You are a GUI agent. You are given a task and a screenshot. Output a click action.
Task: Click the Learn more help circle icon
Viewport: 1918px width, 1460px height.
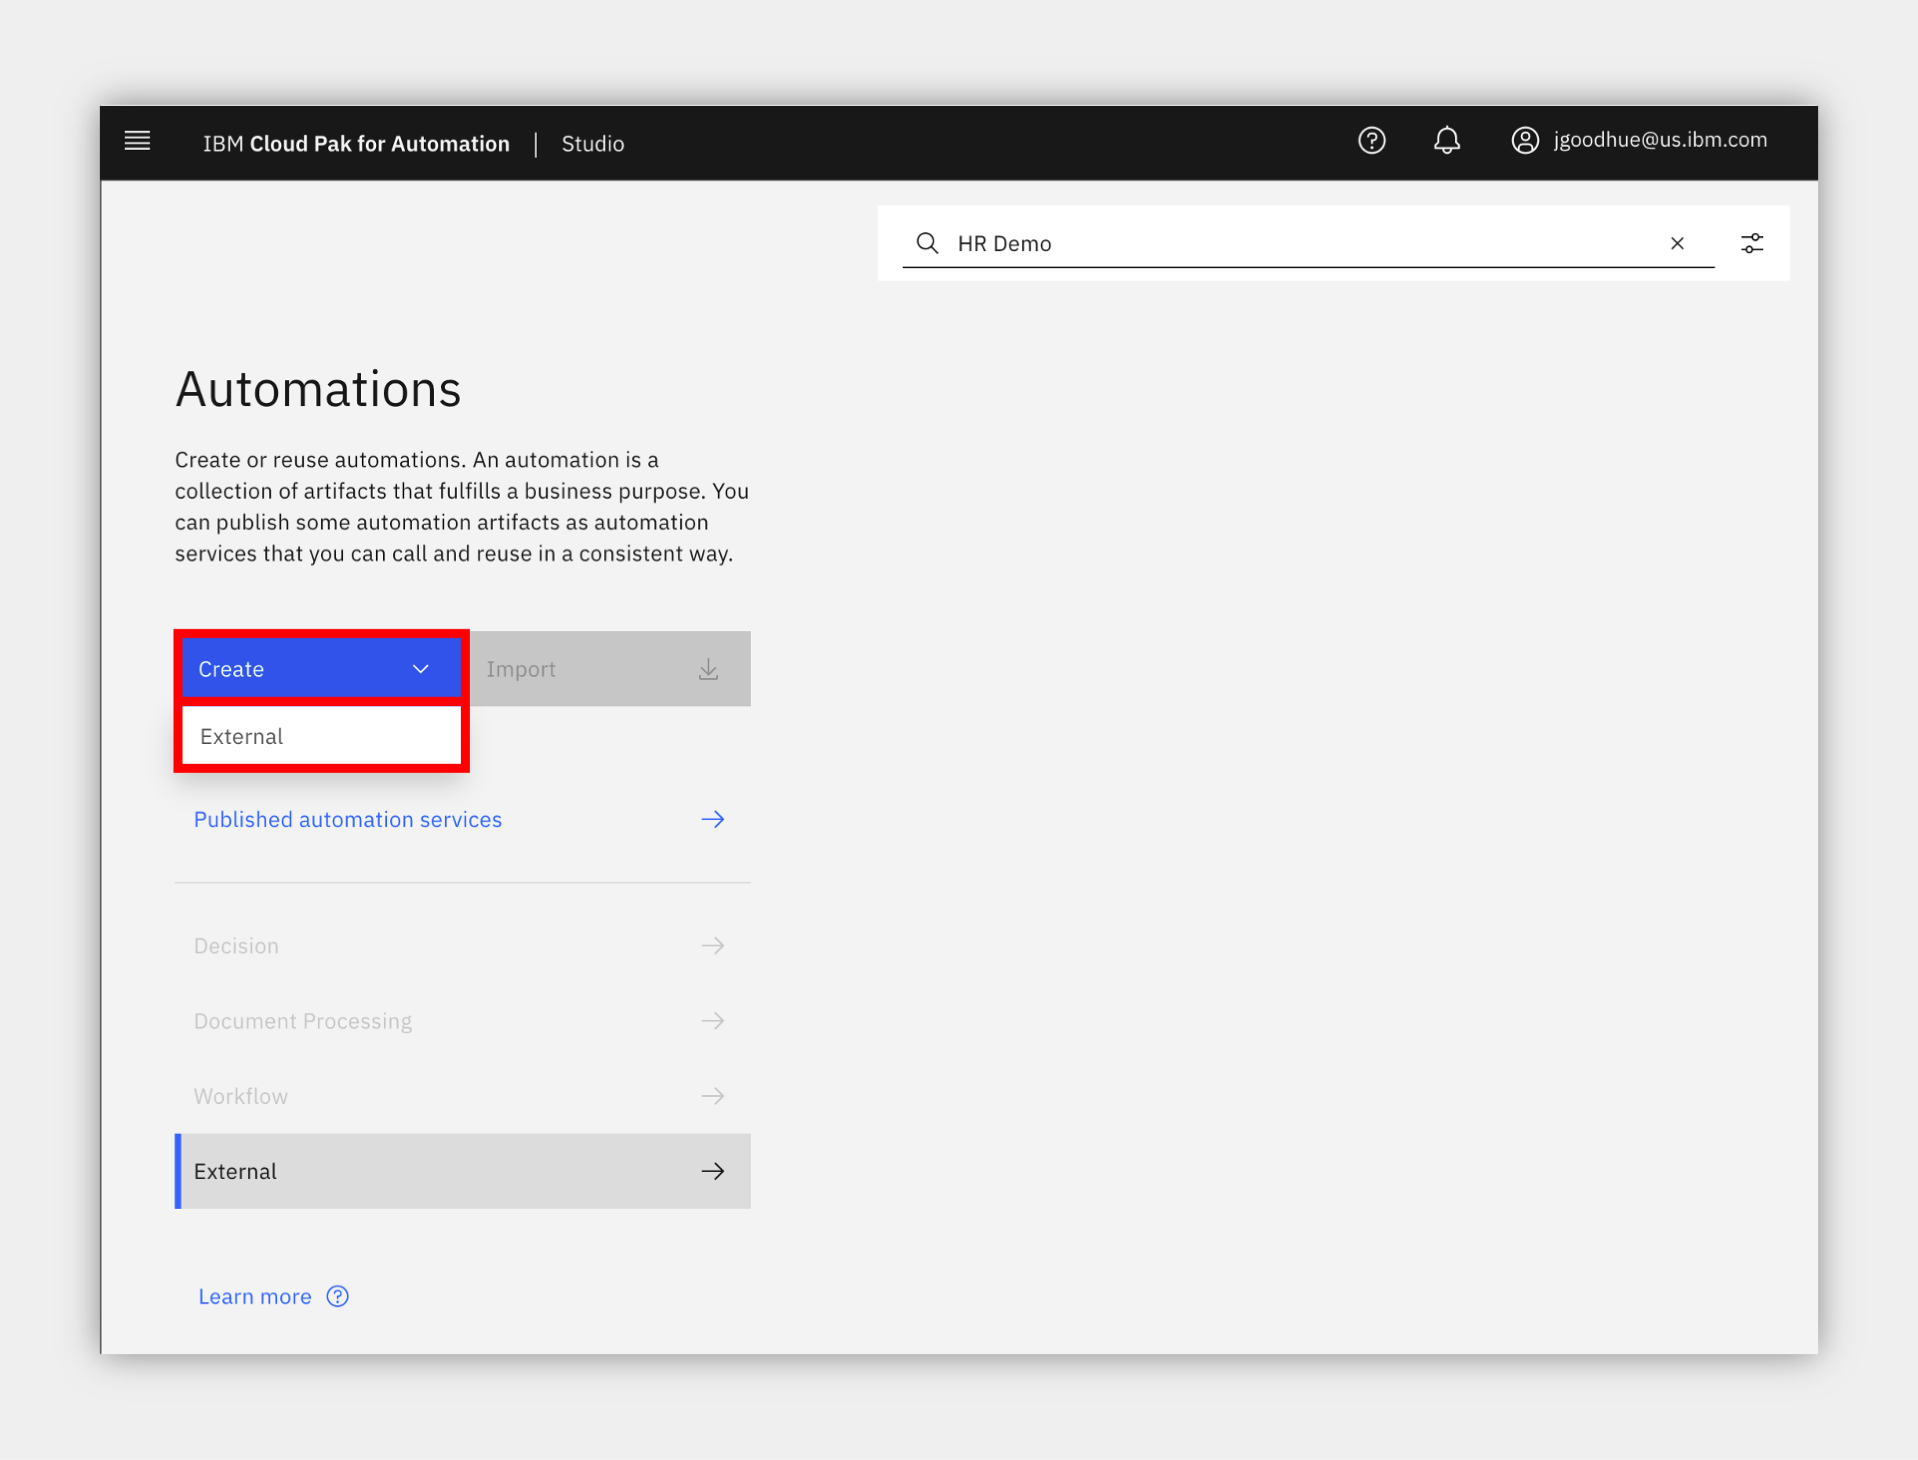tap(338, 1296)
